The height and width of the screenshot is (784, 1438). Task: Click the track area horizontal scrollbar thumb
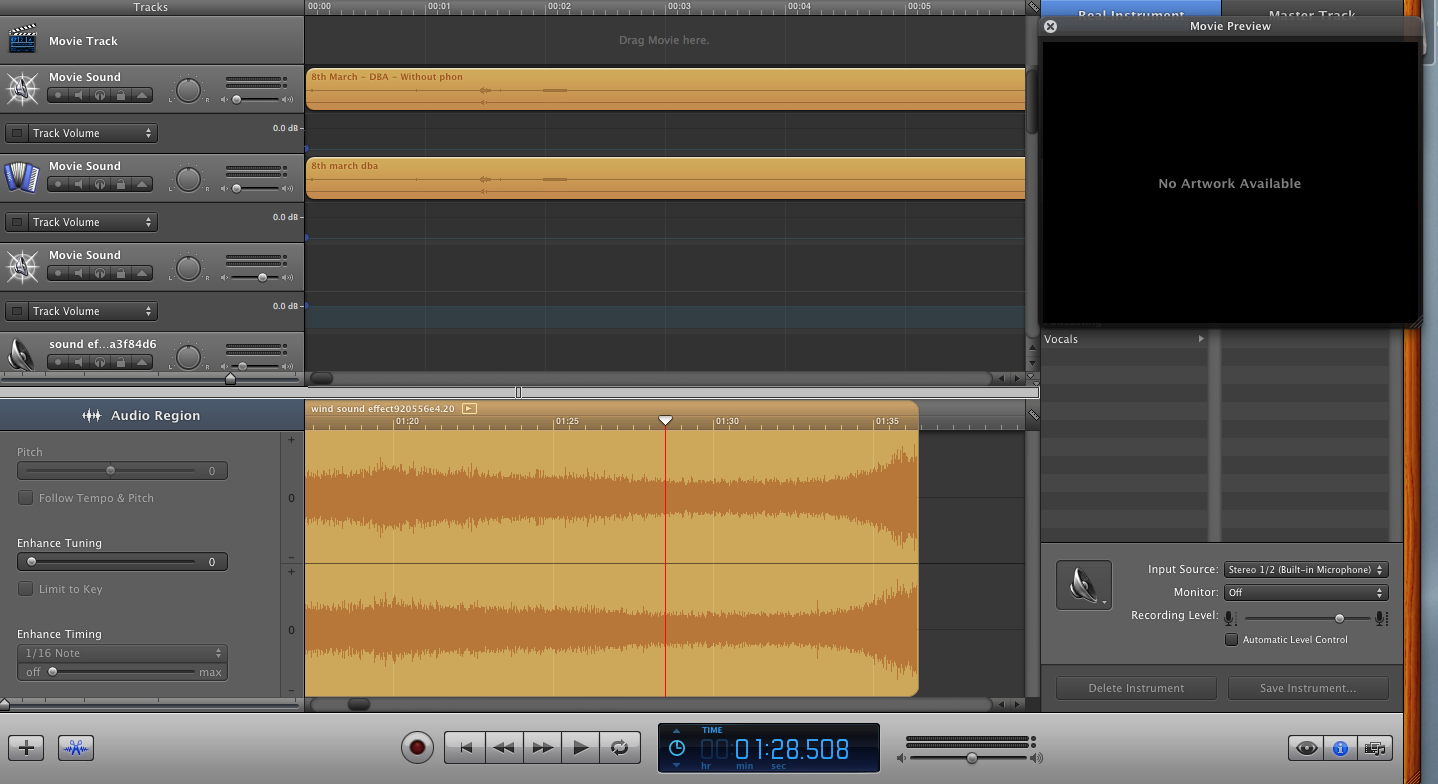point(321,378)
